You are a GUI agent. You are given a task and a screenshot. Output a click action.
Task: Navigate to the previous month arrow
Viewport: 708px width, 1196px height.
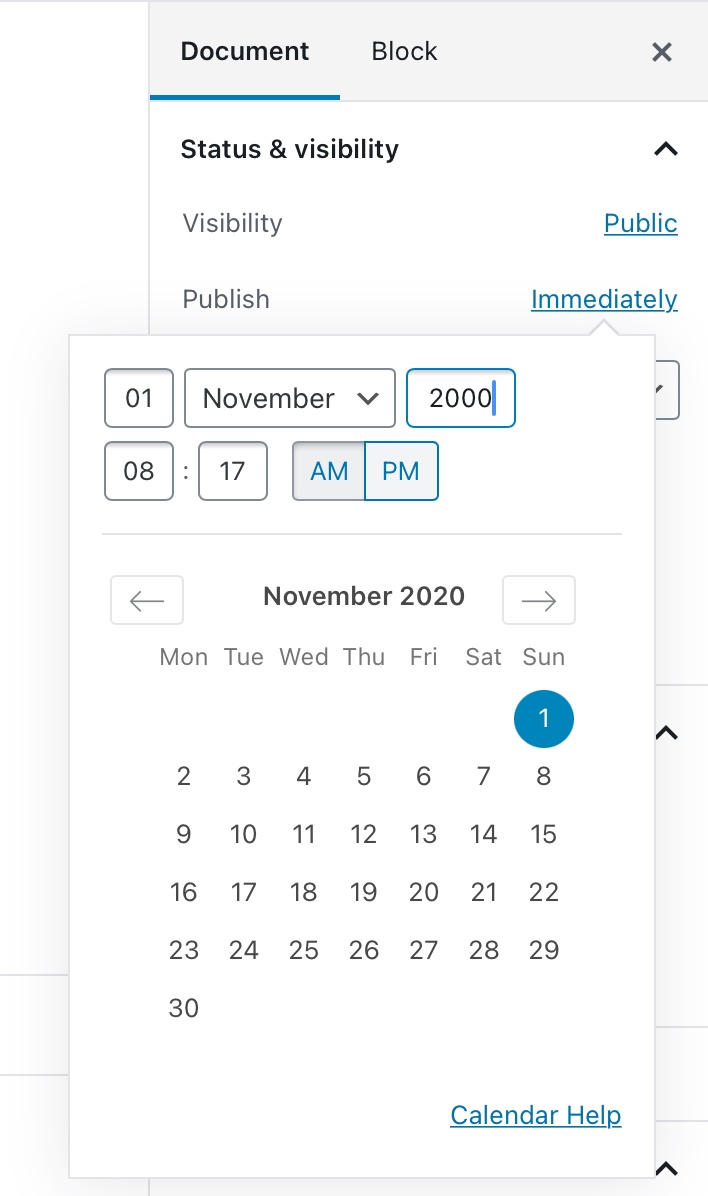click(146, 600)
